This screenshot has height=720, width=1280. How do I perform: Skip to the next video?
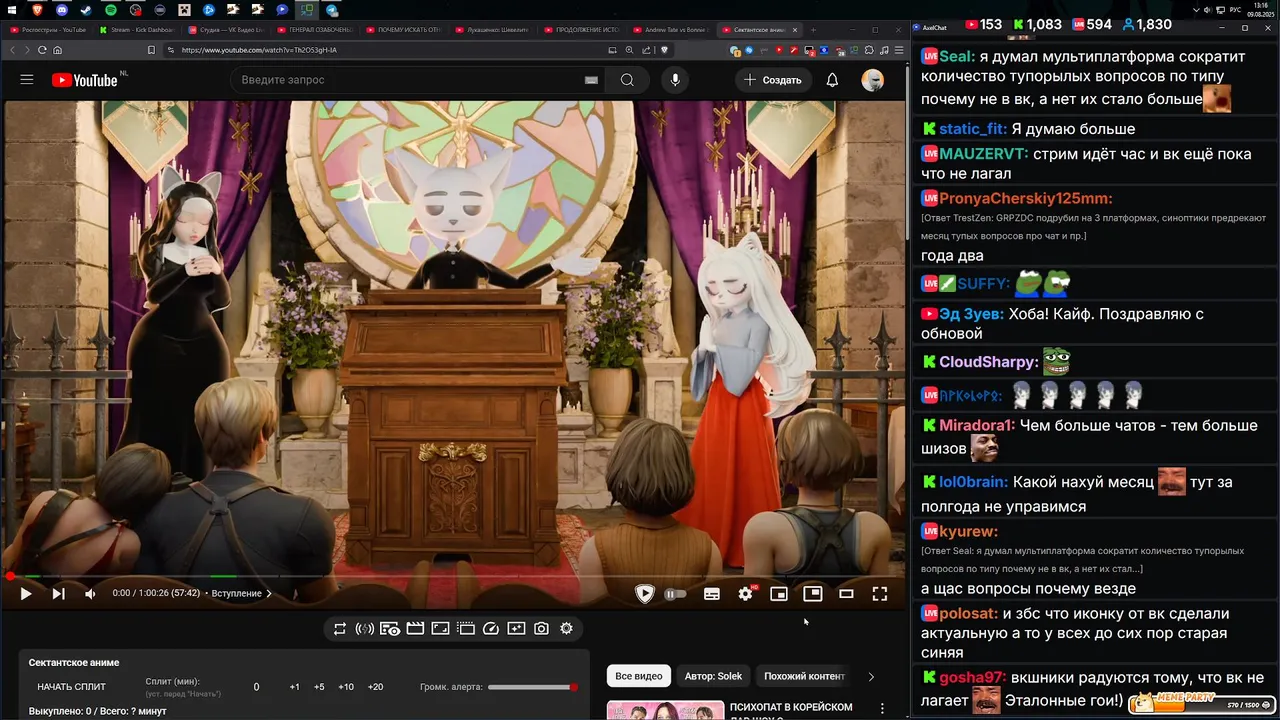click(x=58, y=594)
